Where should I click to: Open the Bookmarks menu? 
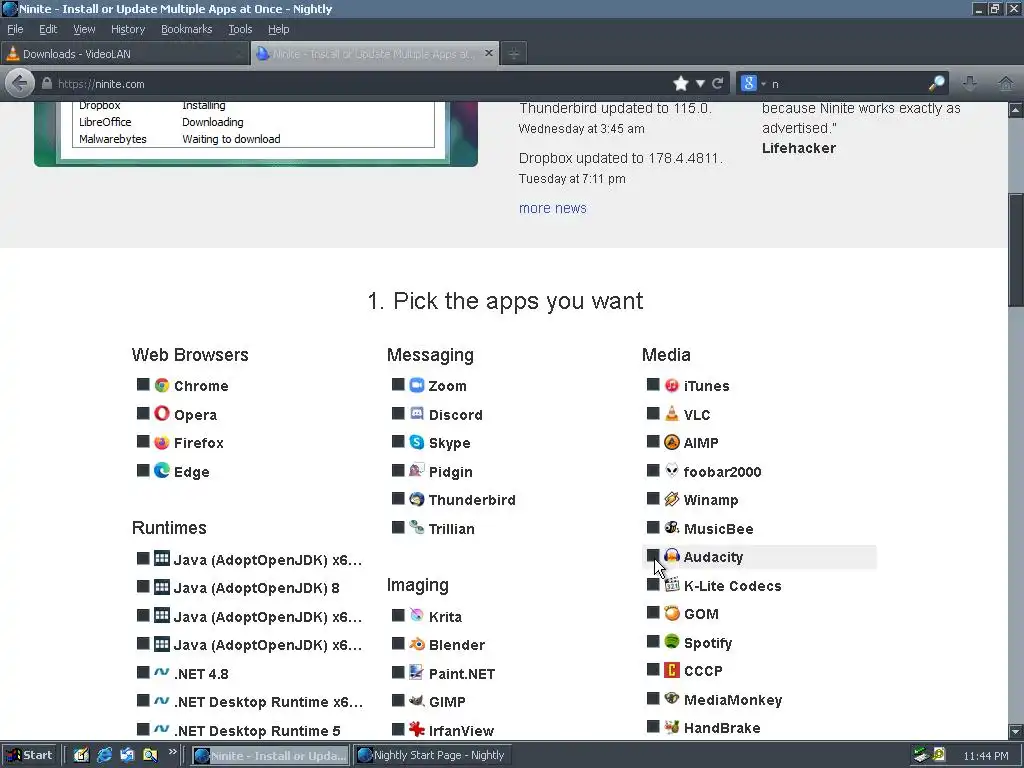point(186,29)
